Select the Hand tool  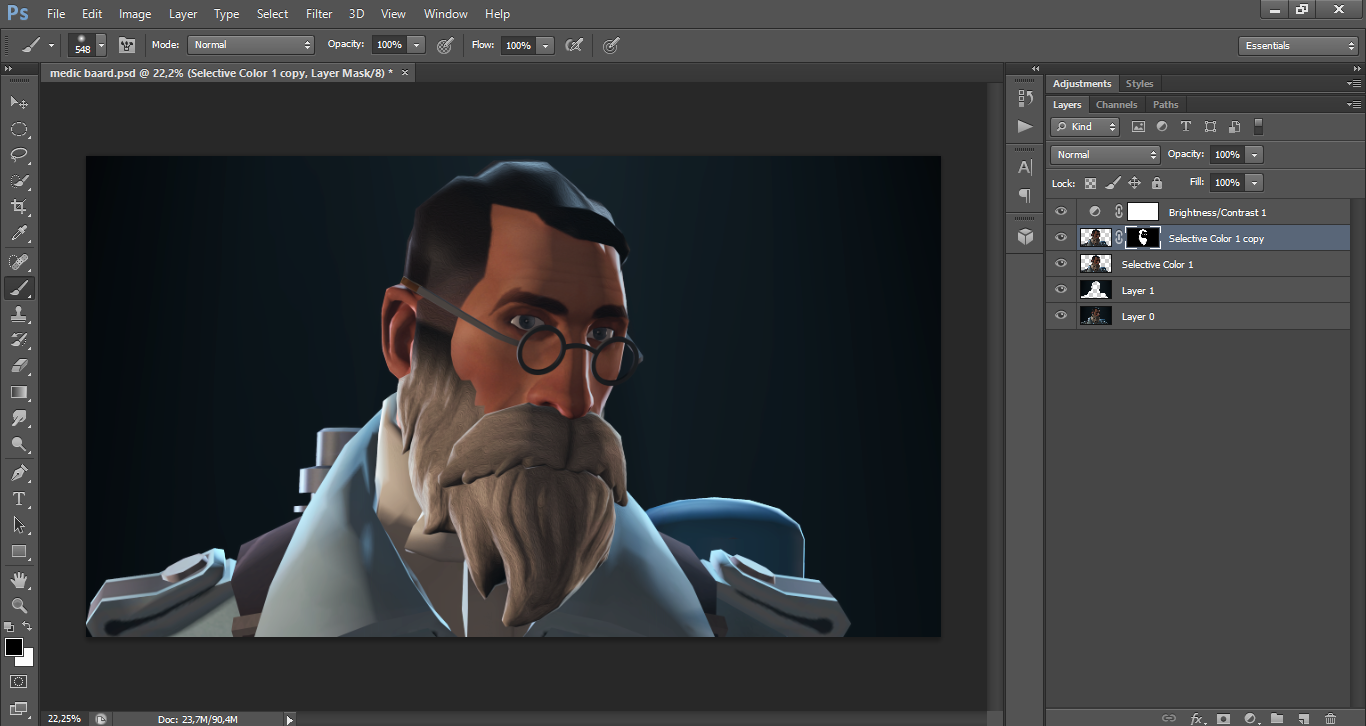19,580
